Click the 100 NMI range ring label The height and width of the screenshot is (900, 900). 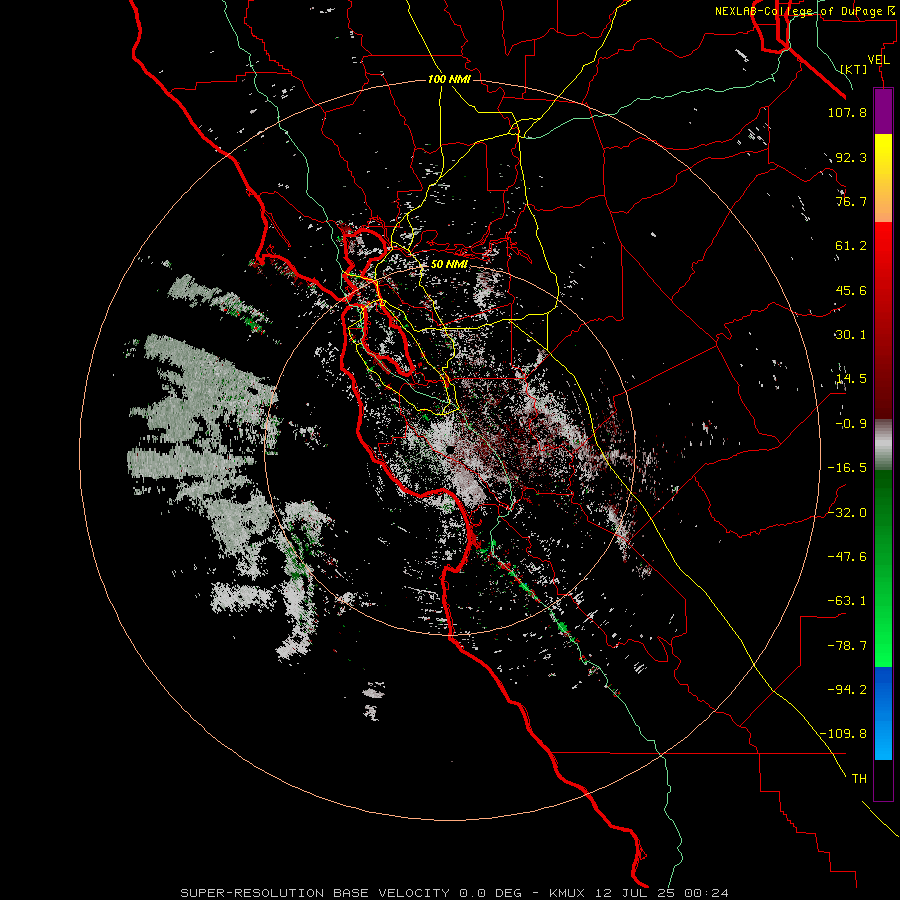pos(449,79)
